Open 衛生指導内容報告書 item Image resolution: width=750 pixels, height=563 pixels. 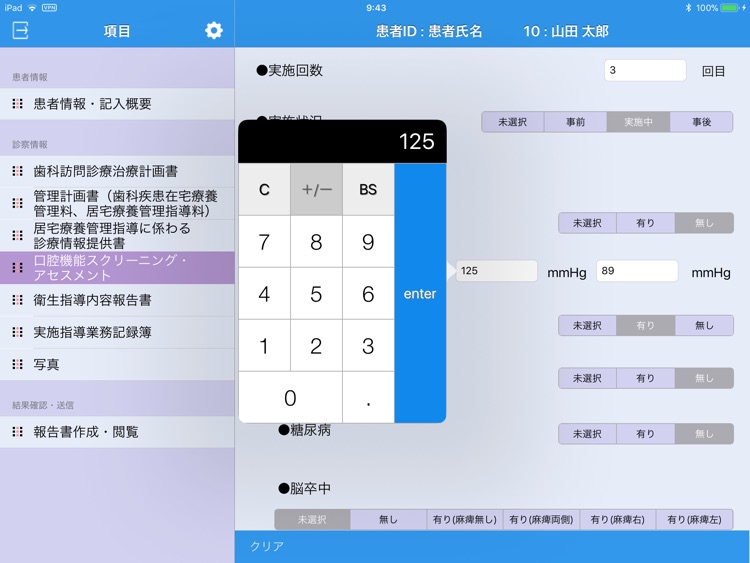pos(117,300)
